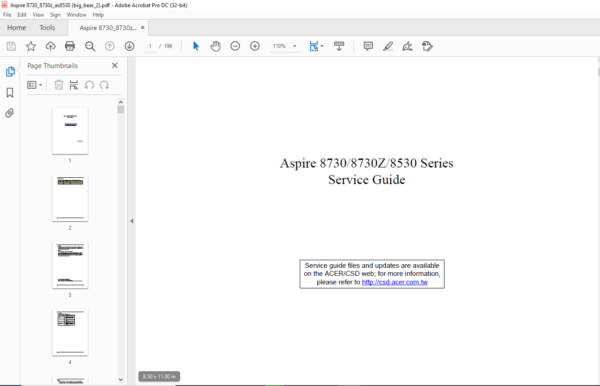Collapse the navigation pane with arrow handle

coord(132,221)
